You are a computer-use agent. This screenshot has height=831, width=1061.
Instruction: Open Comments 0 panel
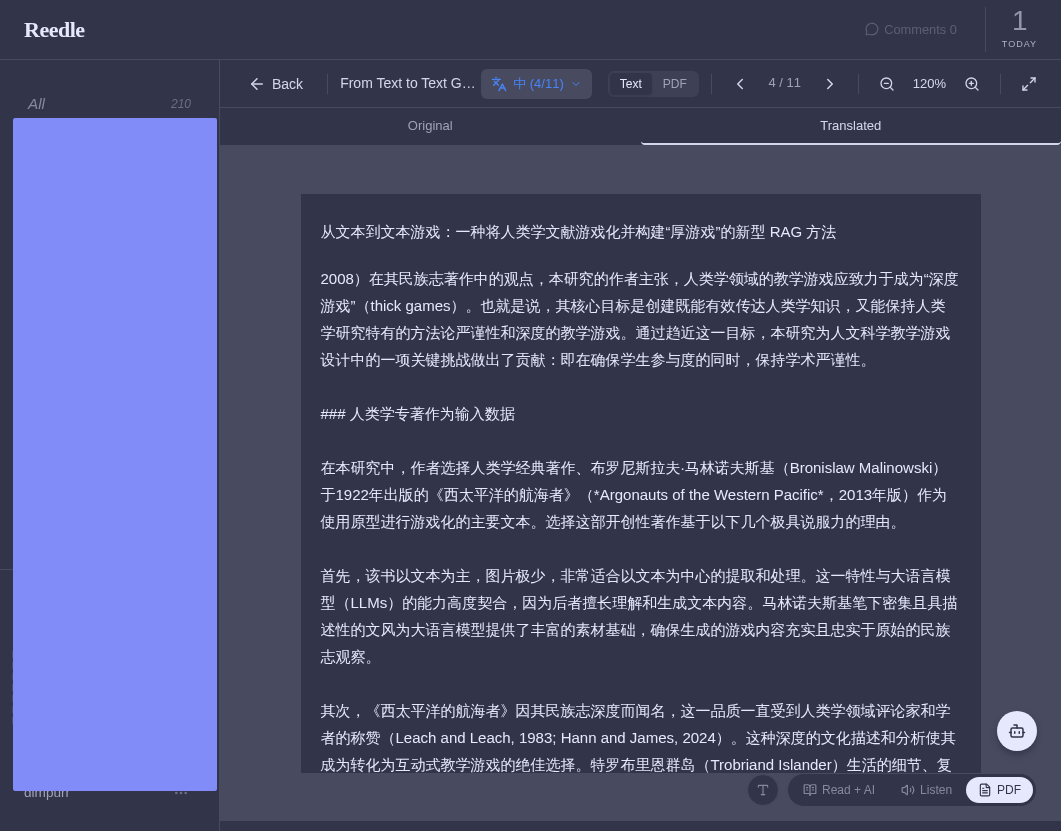(911, 30)
